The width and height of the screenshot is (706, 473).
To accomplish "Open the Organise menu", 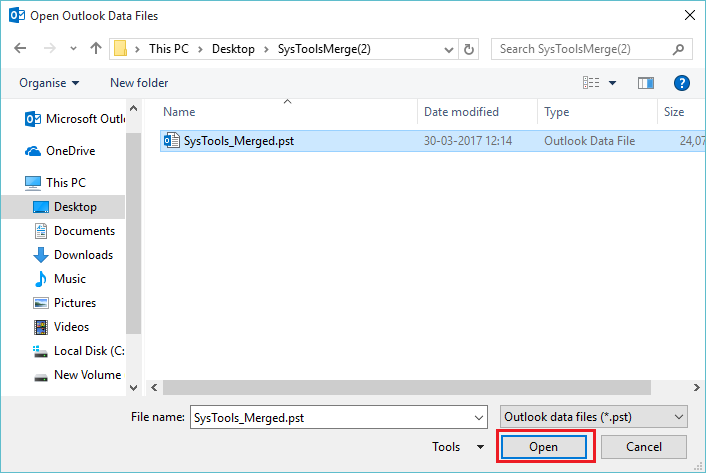I will (x=49, y=83).
